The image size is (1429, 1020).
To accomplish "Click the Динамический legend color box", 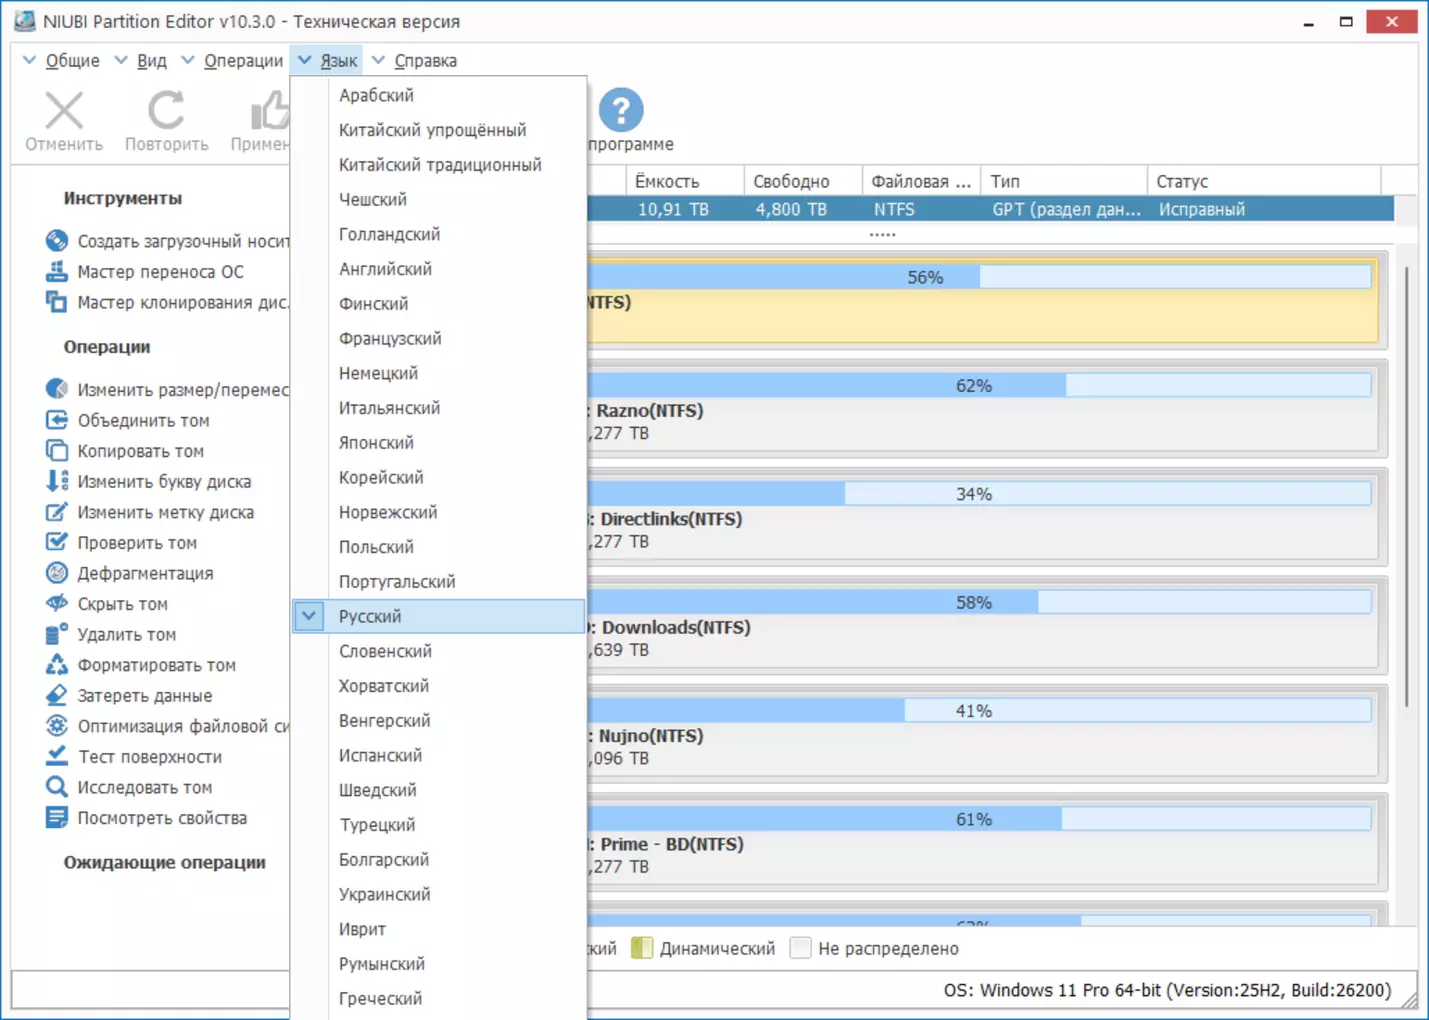I will click(642, 948).
